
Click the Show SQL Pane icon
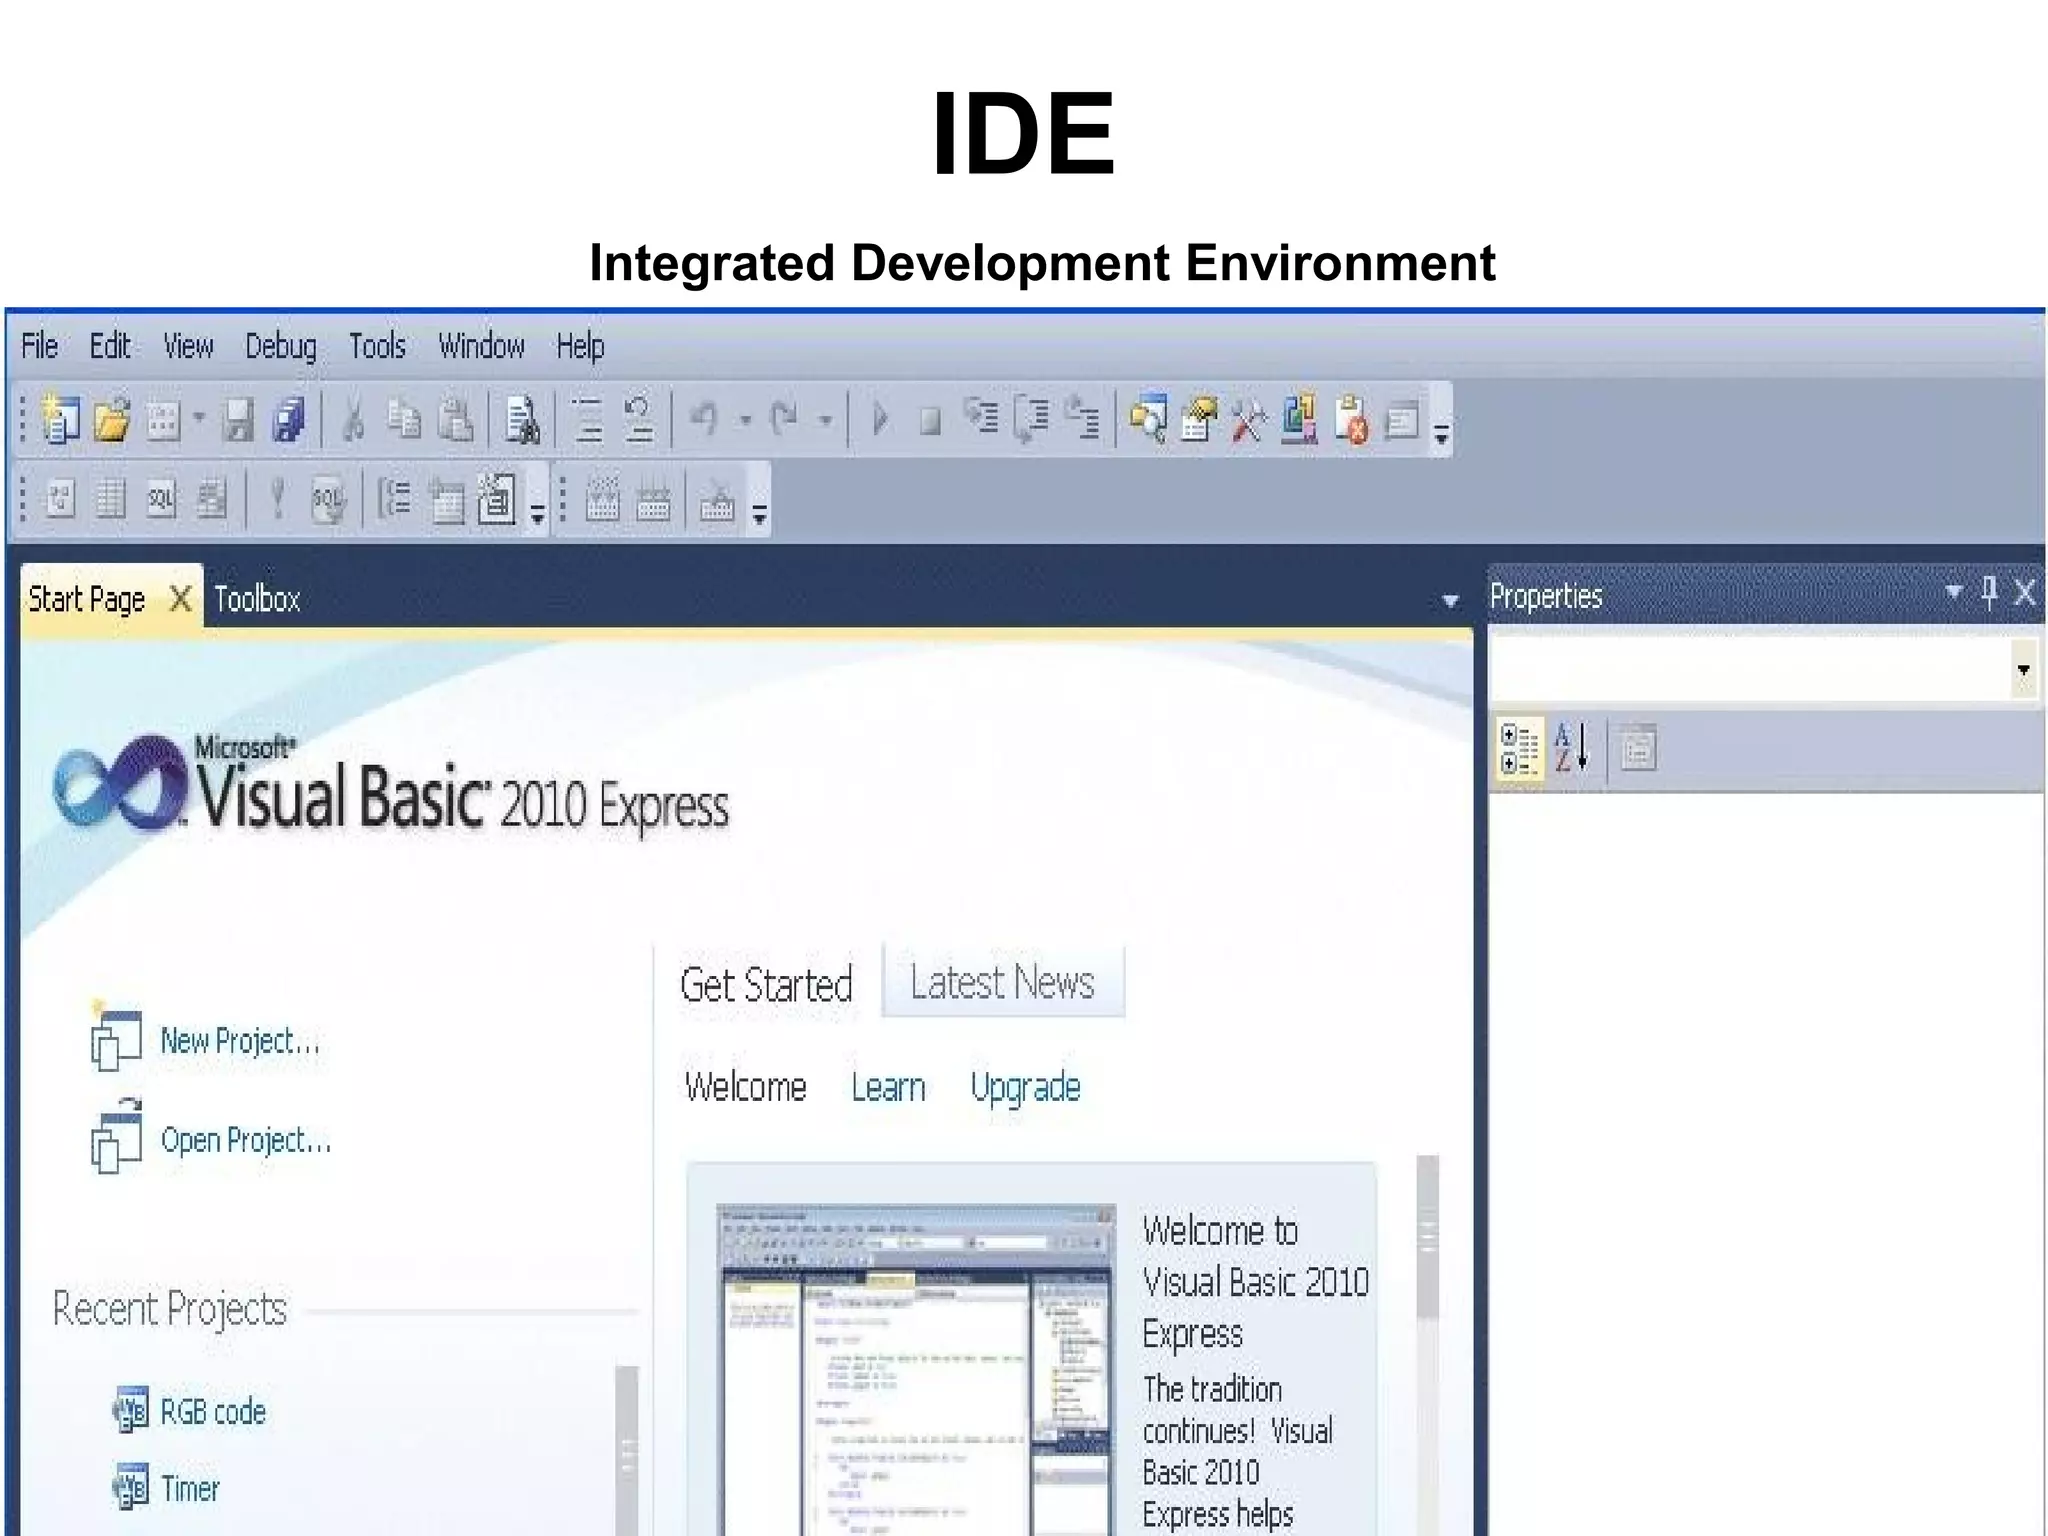[x=161, y=498]
